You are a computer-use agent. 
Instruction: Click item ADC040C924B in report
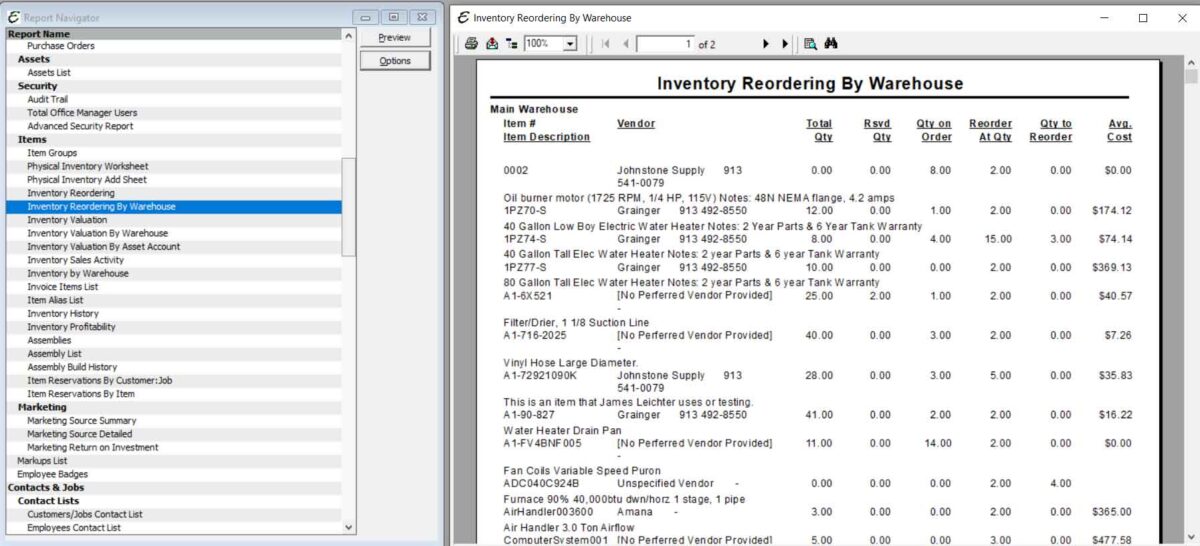point(541,484)
